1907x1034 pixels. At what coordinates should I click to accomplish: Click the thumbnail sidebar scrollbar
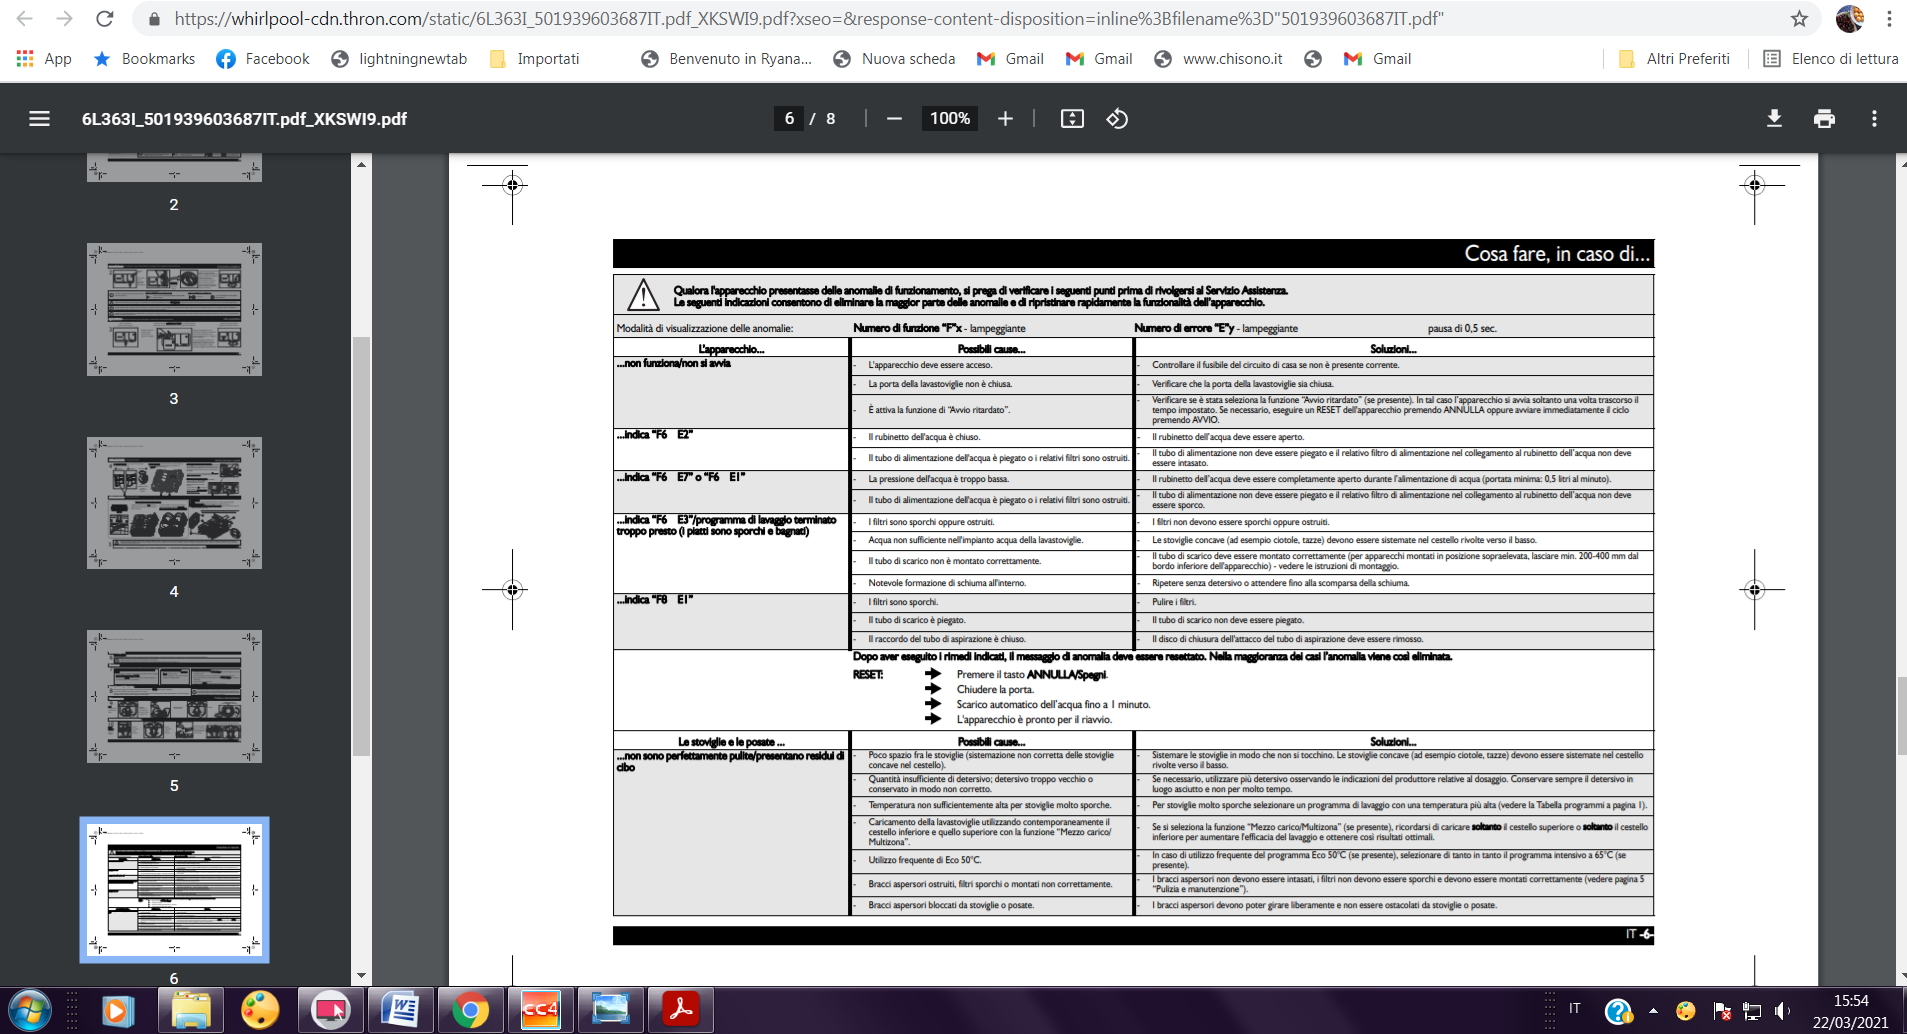(x=361, y=545)
